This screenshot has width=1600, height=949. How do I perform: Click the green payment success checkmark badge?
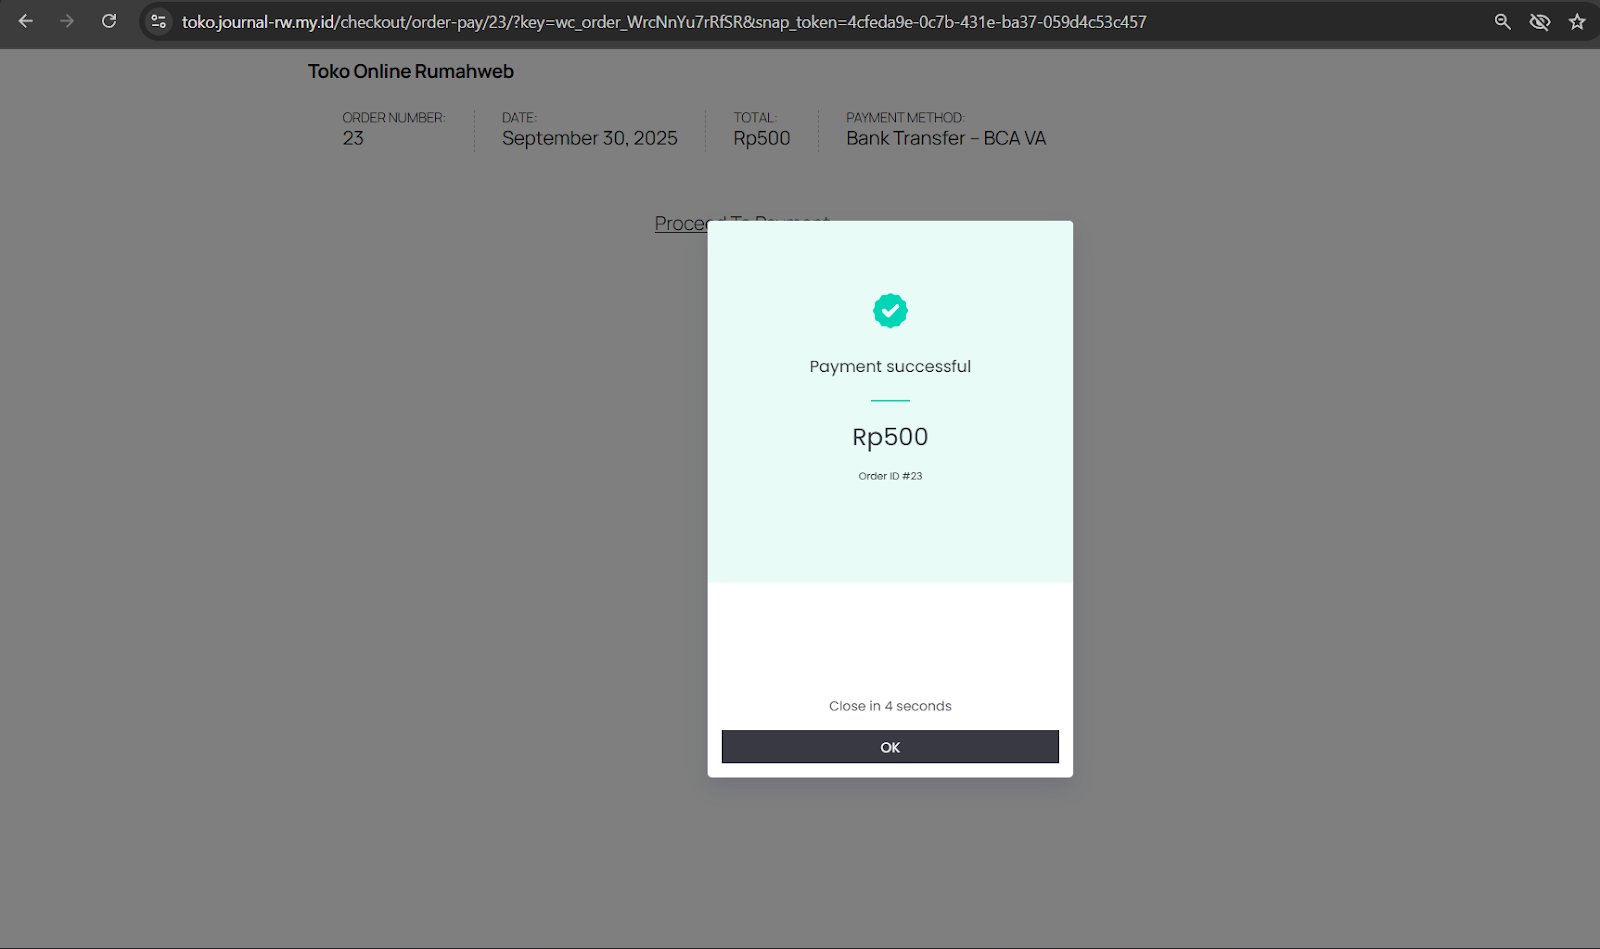point(890,311)
